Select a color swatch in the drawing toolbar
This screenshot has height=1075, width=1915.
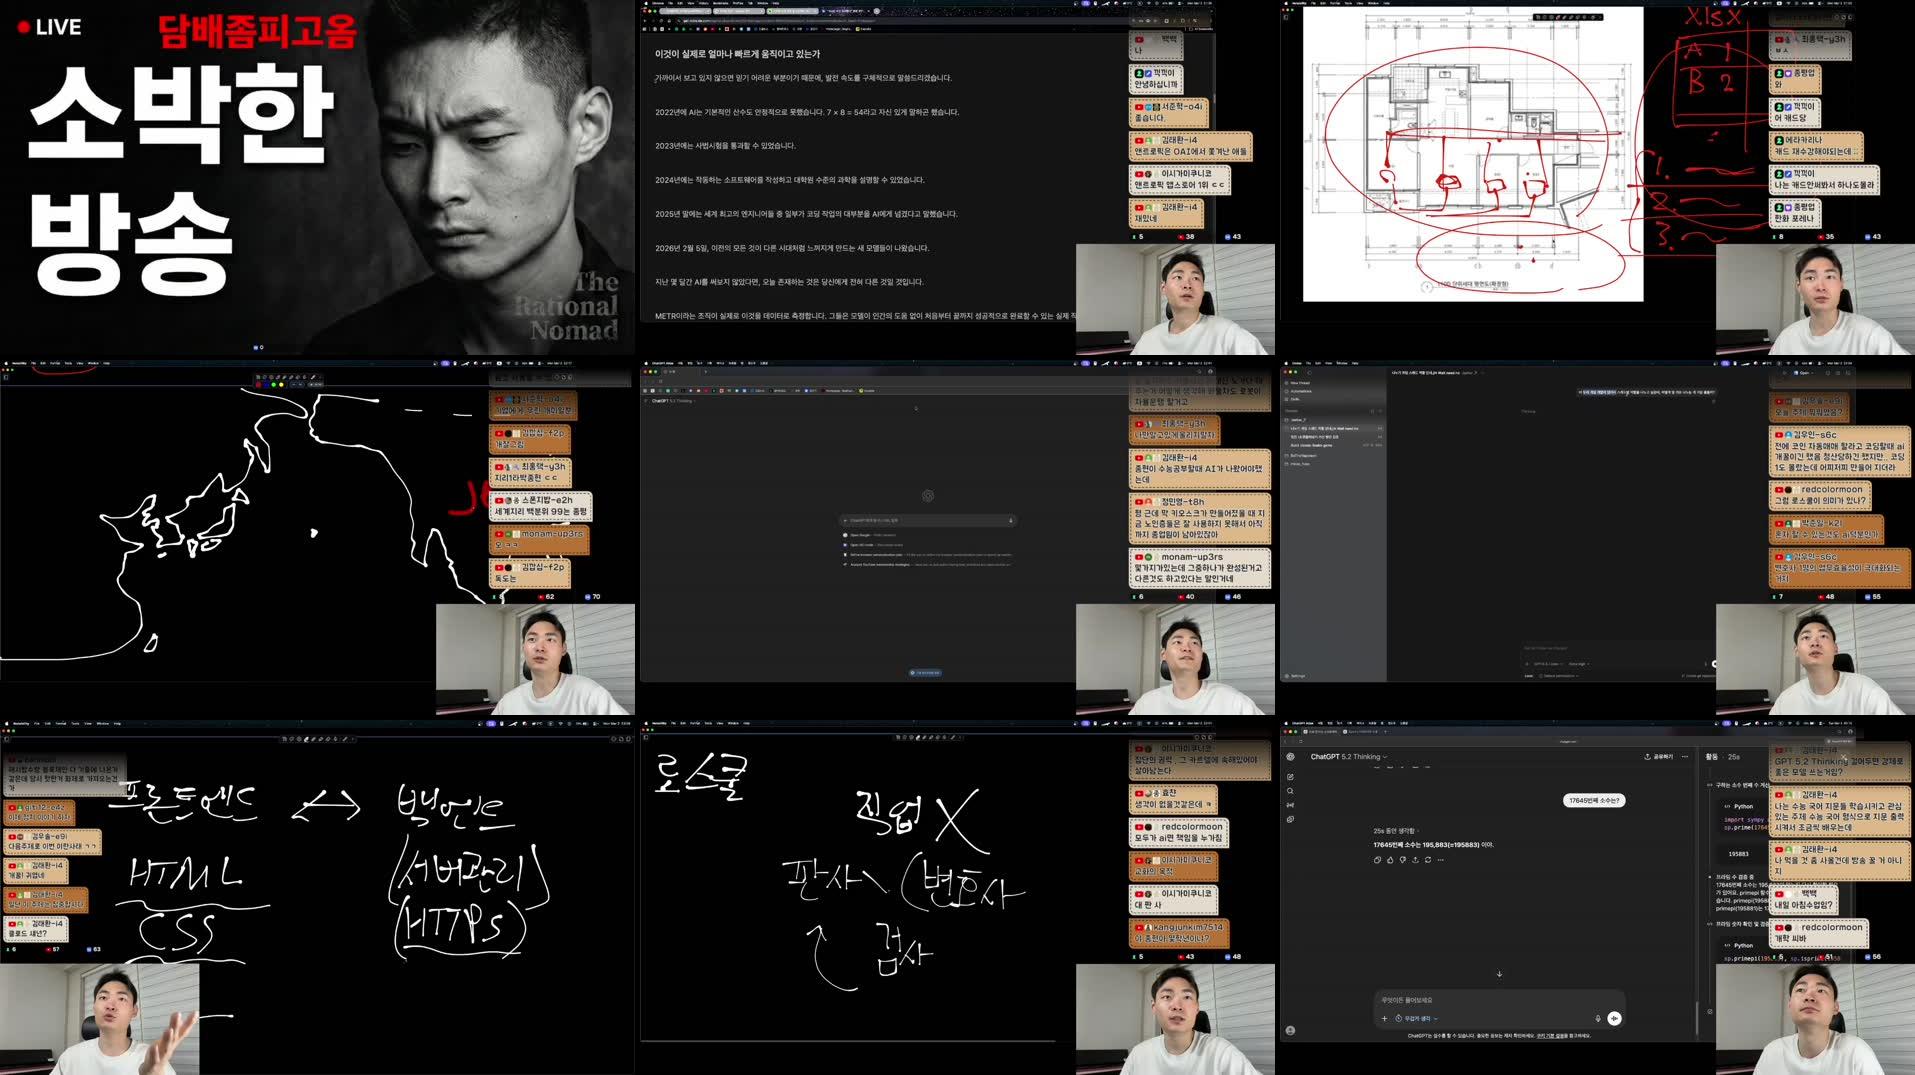point(258,384)
